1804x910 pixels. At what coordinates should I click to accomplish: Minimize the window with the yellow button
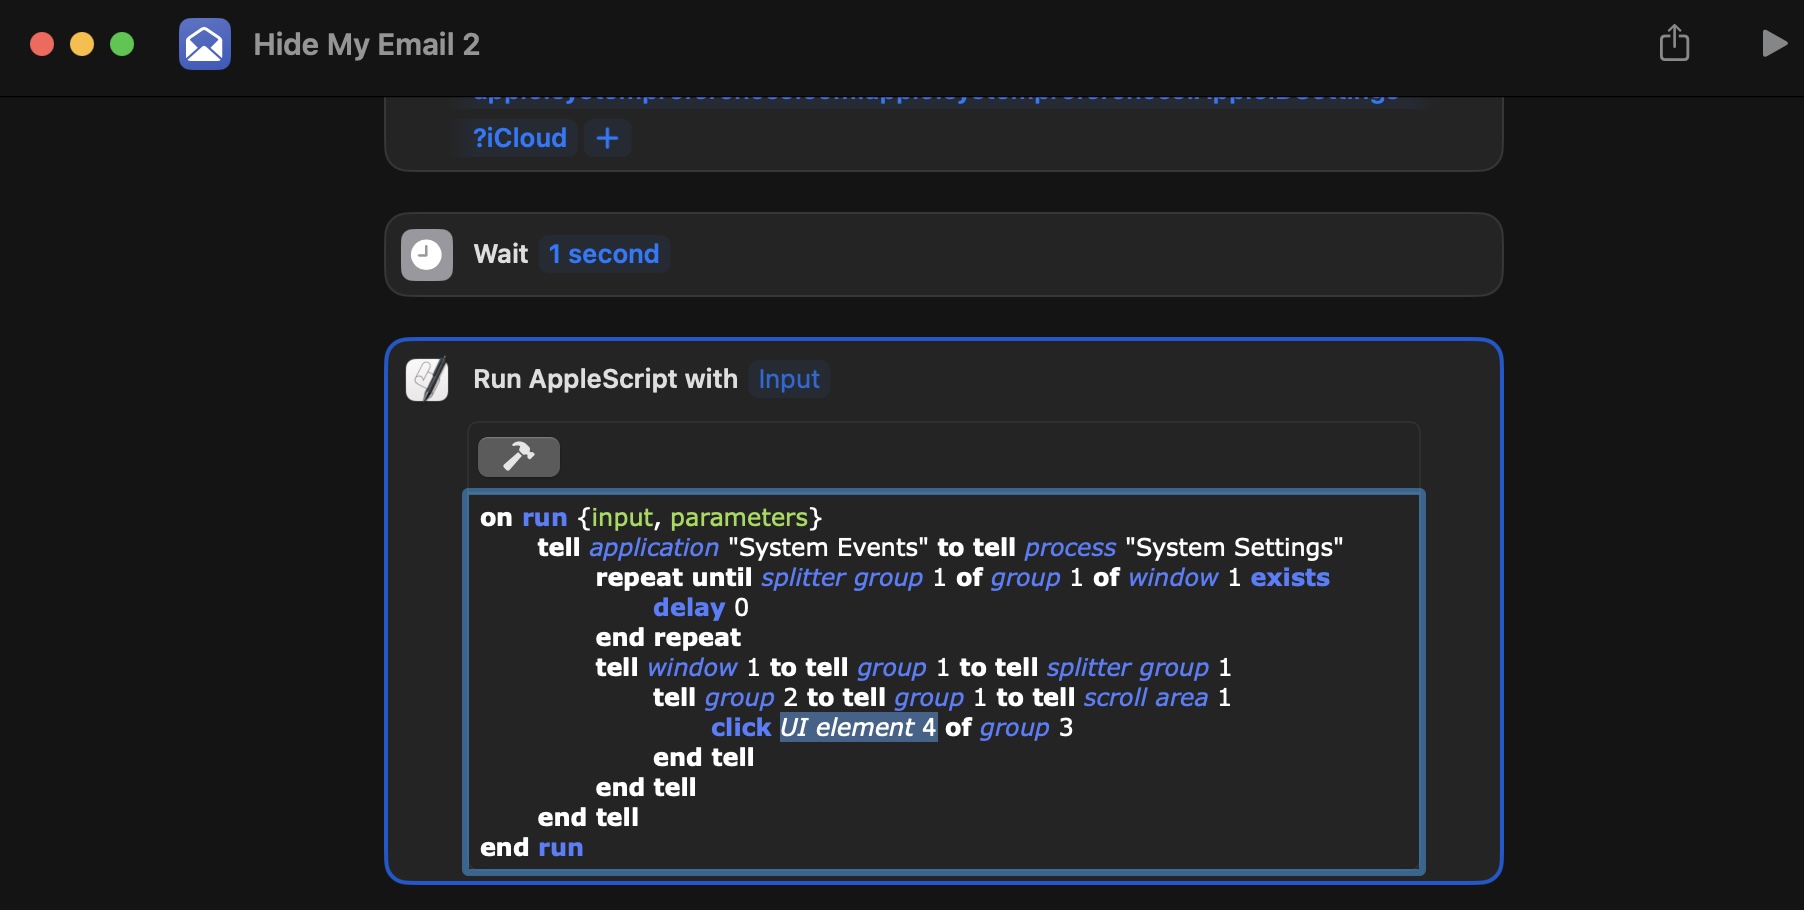(x=82, y=44)
